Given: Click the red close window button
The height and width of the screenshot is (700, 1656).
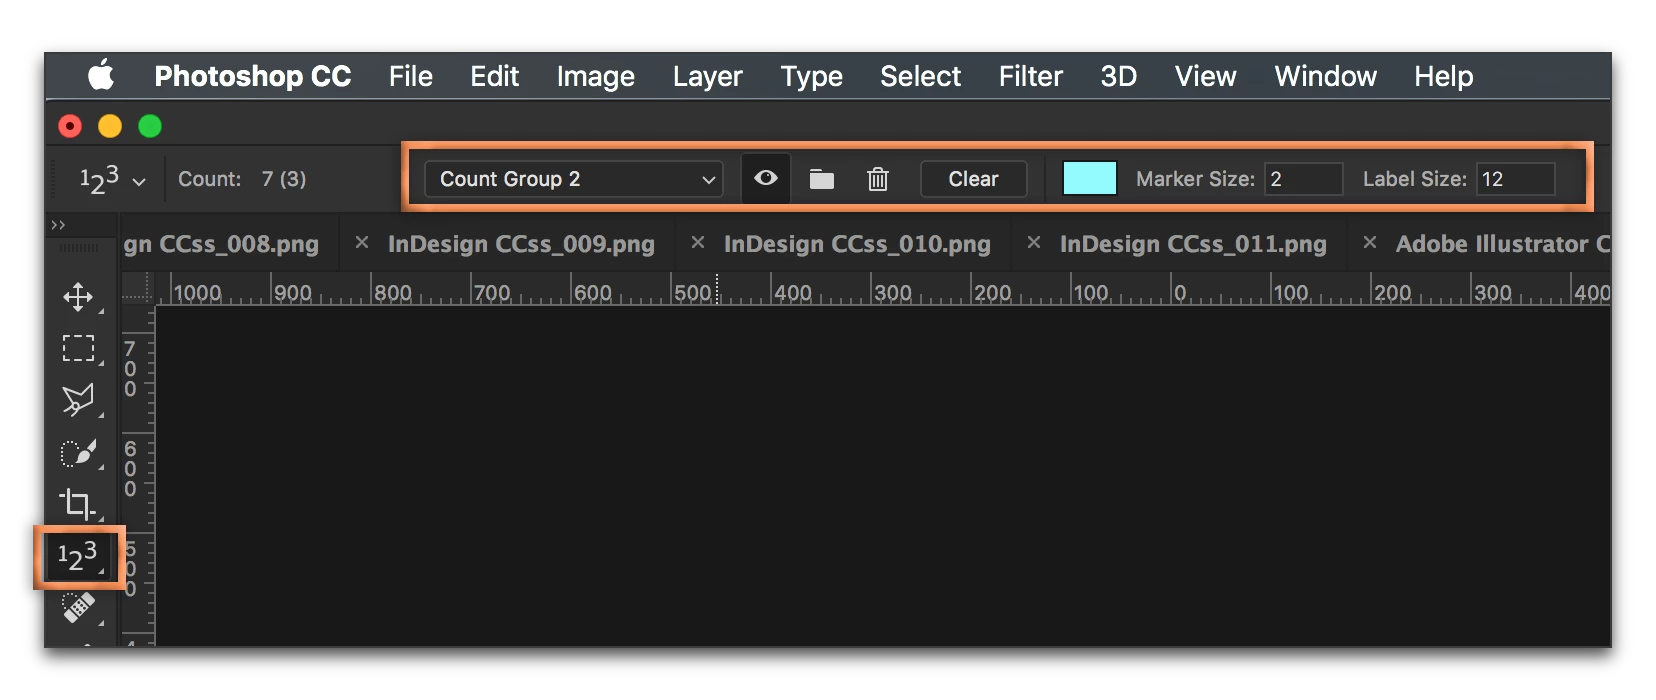Looking at the screenshot, I should tap(70, 126).
